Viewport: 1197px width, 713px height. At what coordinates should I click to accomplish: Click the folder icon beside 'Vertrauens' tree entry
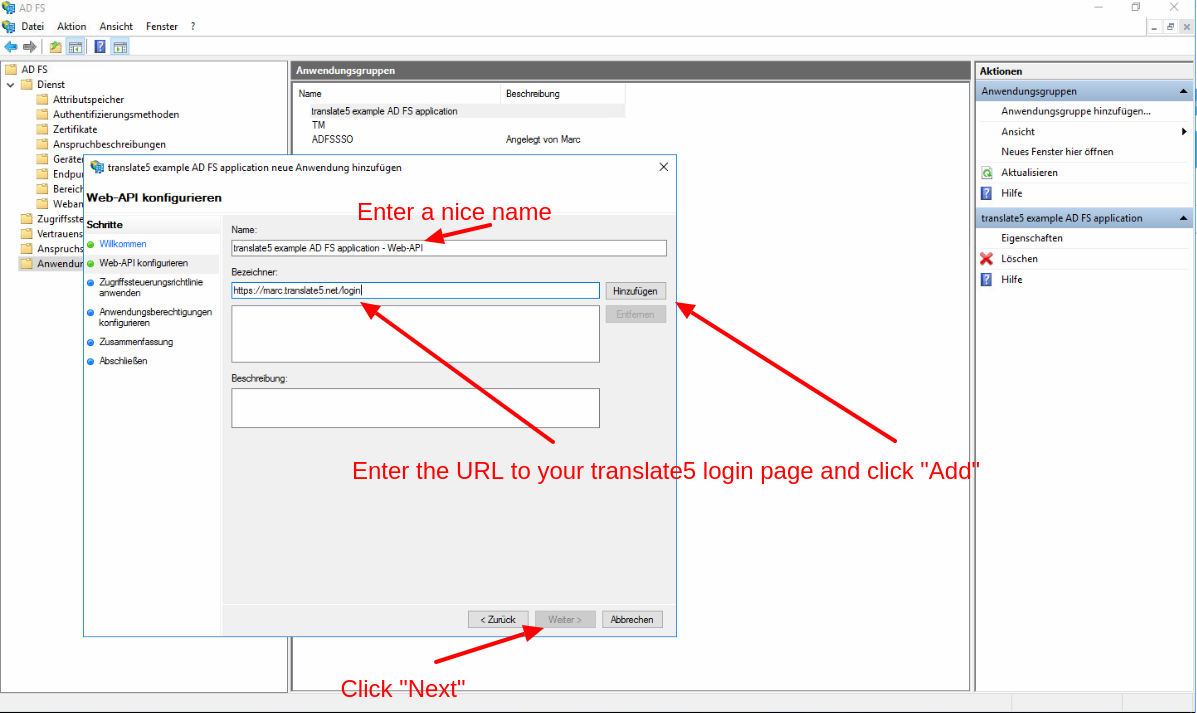27,234
